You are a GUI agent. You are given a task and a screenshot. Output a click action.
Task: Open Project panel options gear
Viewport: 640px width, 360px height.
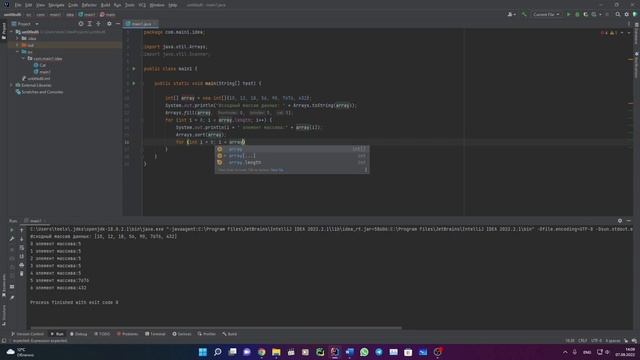point(109,24)
